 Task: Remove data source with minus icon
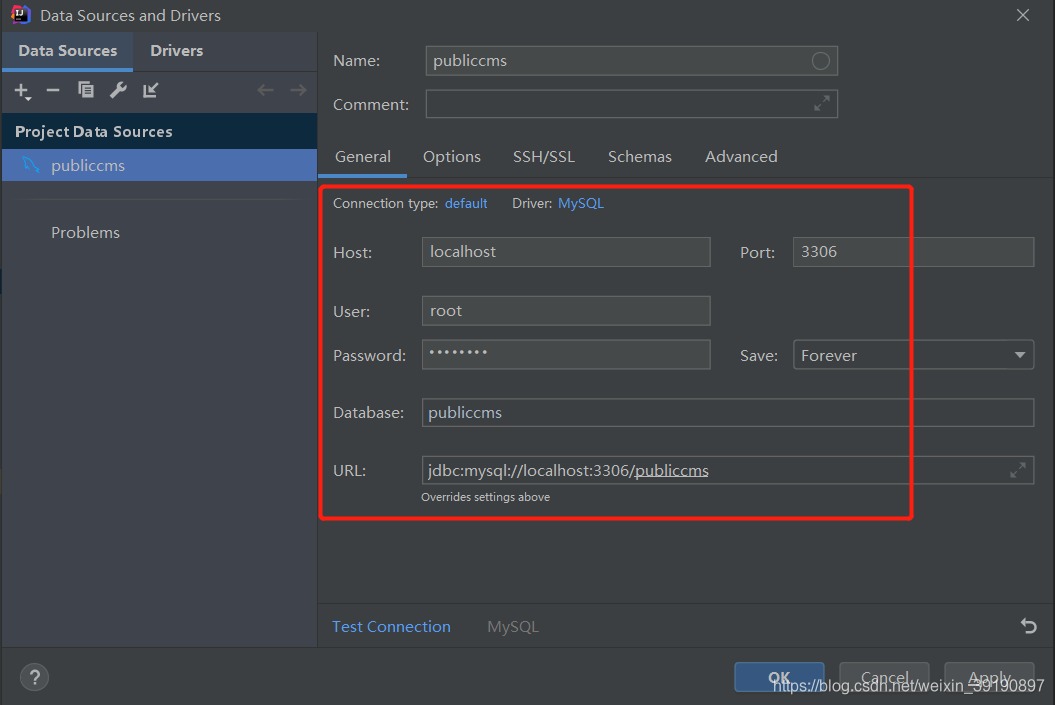[53, 90]
